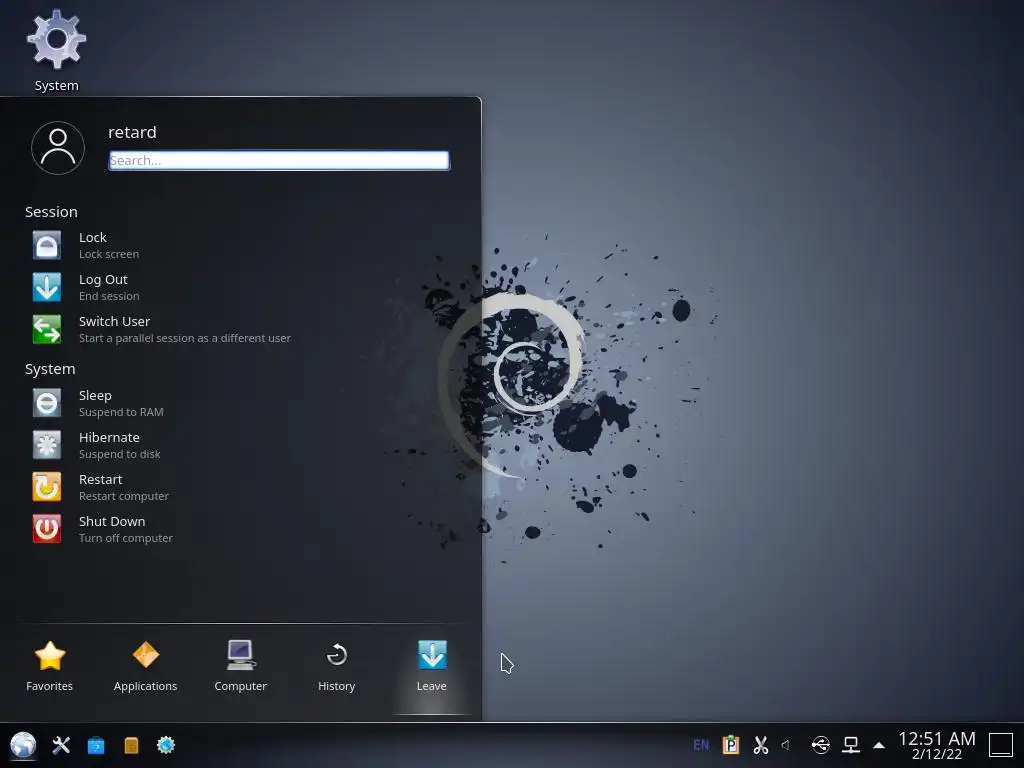
Task: Click the orange Restart icon
Action: pyautogui.click(x=46, y=487)
